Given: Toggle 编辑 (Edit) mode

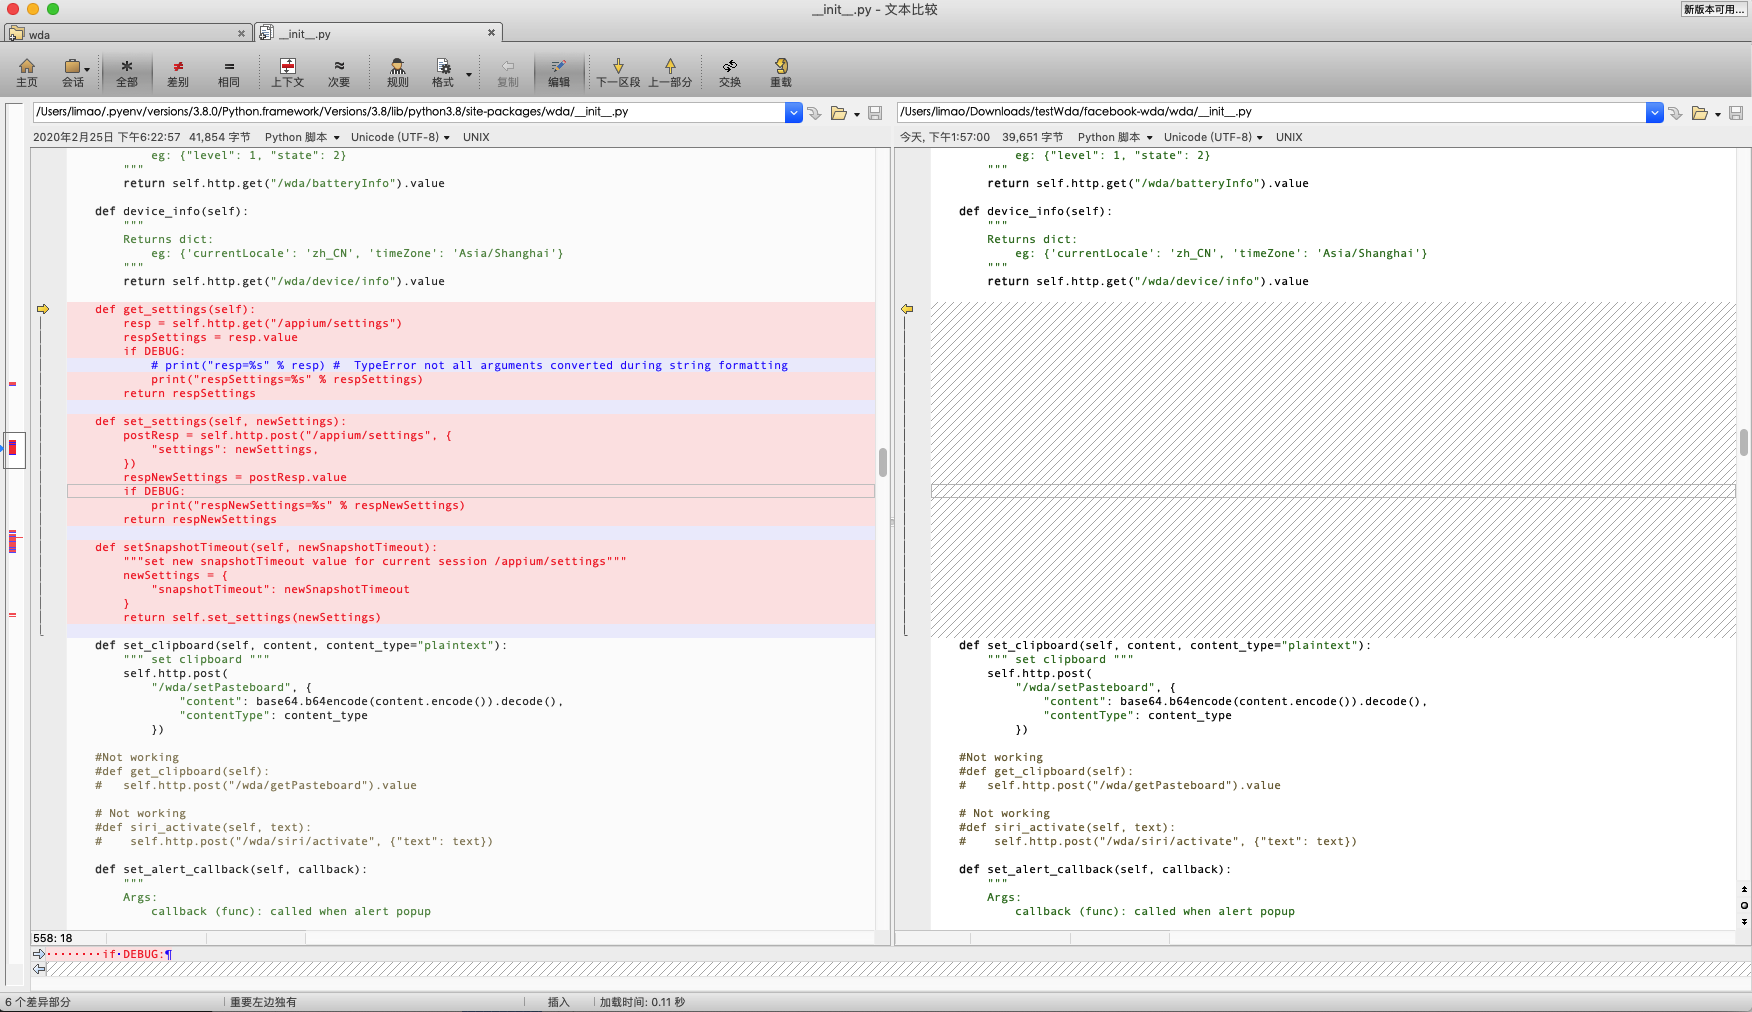Looking at the screenshot, I should pyautogui.click(x=559, y=73).
